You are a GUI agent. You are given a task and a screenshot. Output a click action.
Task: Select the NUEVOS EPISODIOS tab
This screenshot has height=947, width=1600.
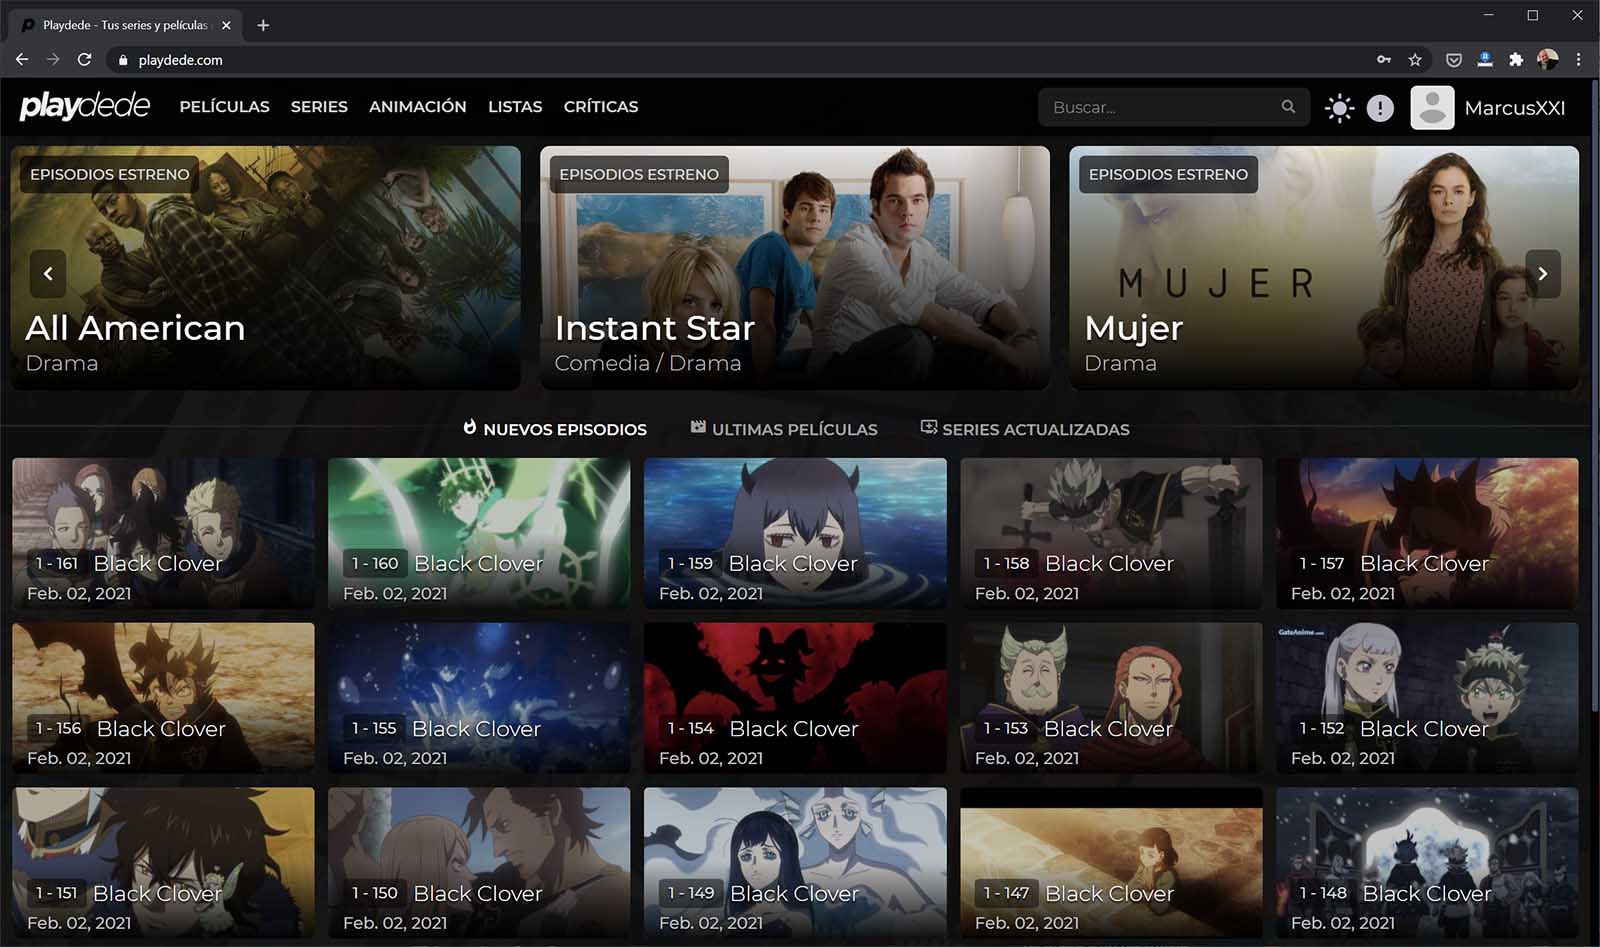tap(555, 429)
